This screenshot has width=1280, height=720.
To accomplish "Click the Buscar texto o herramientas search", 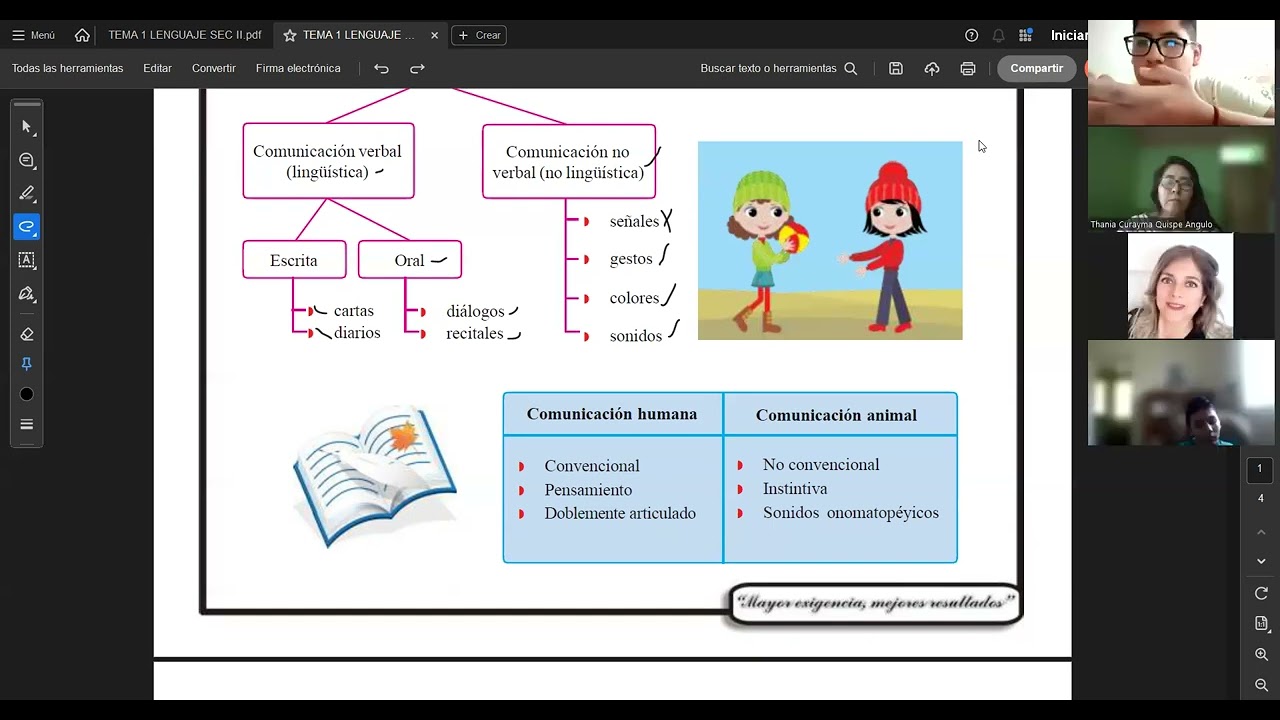I will coord(779,68).
